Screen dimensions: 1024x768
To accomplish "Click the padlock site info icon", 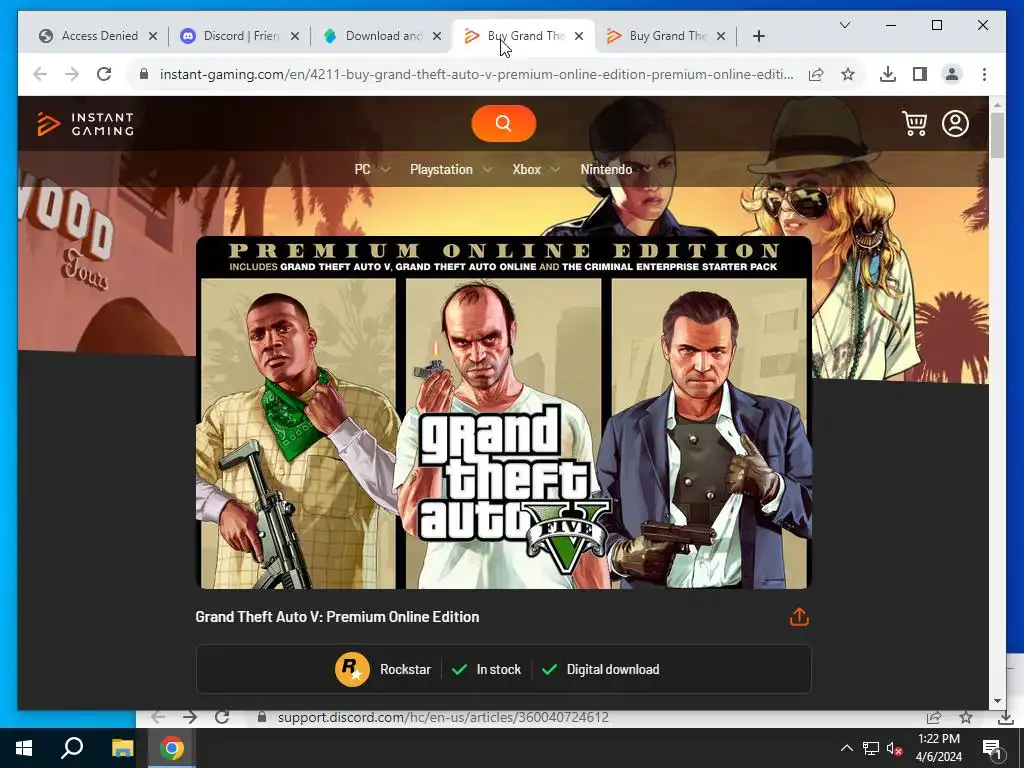I will [x=144, y=74].
